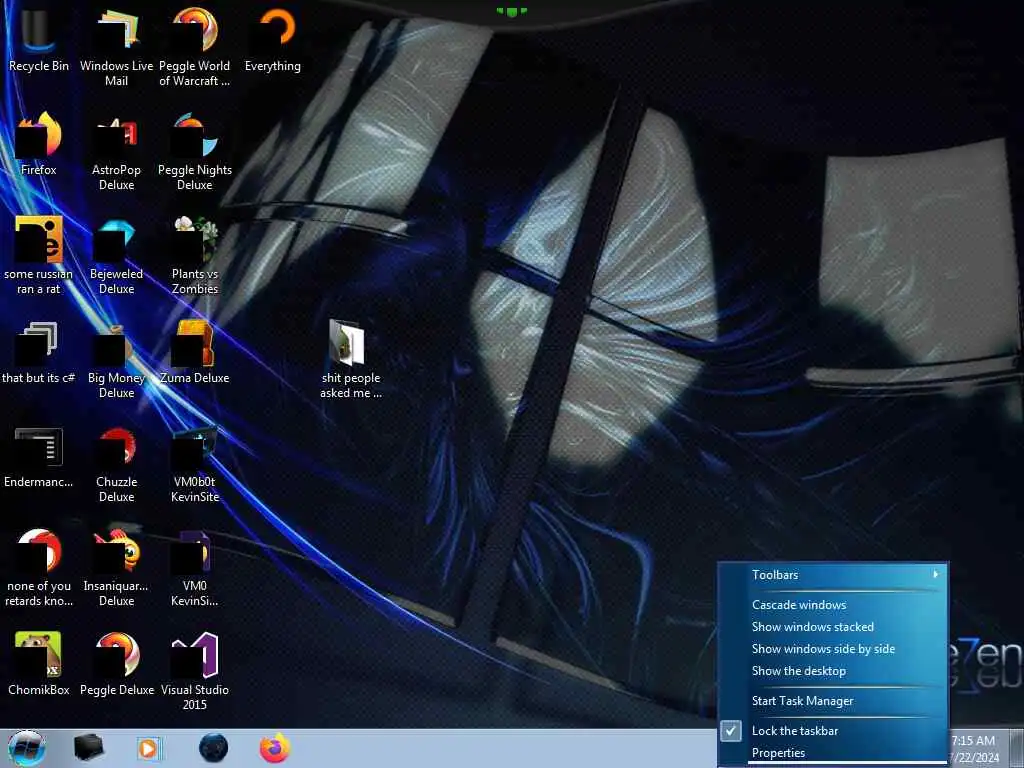Image resolution: width=1024 pixels, height=768 pixels.
Task: Open Firefox from the taskbar
Action: 275,748
